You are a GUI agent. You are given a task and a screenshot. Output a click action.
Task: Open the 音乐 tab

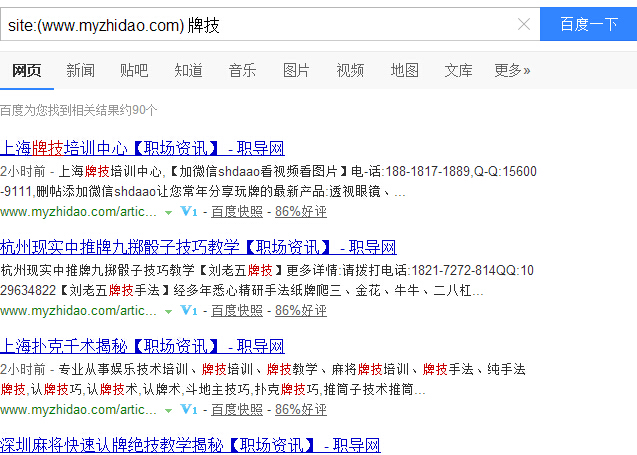point(243,70)
